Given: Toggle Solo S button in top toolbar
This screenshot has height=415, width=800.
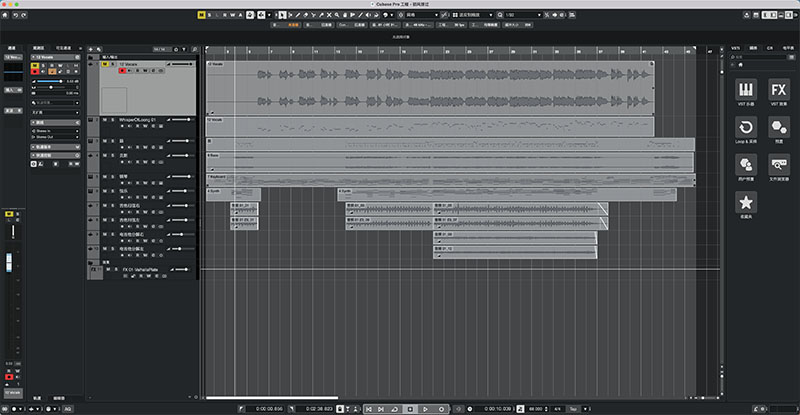Looking at the screenshot, I should tap(209, 15).
